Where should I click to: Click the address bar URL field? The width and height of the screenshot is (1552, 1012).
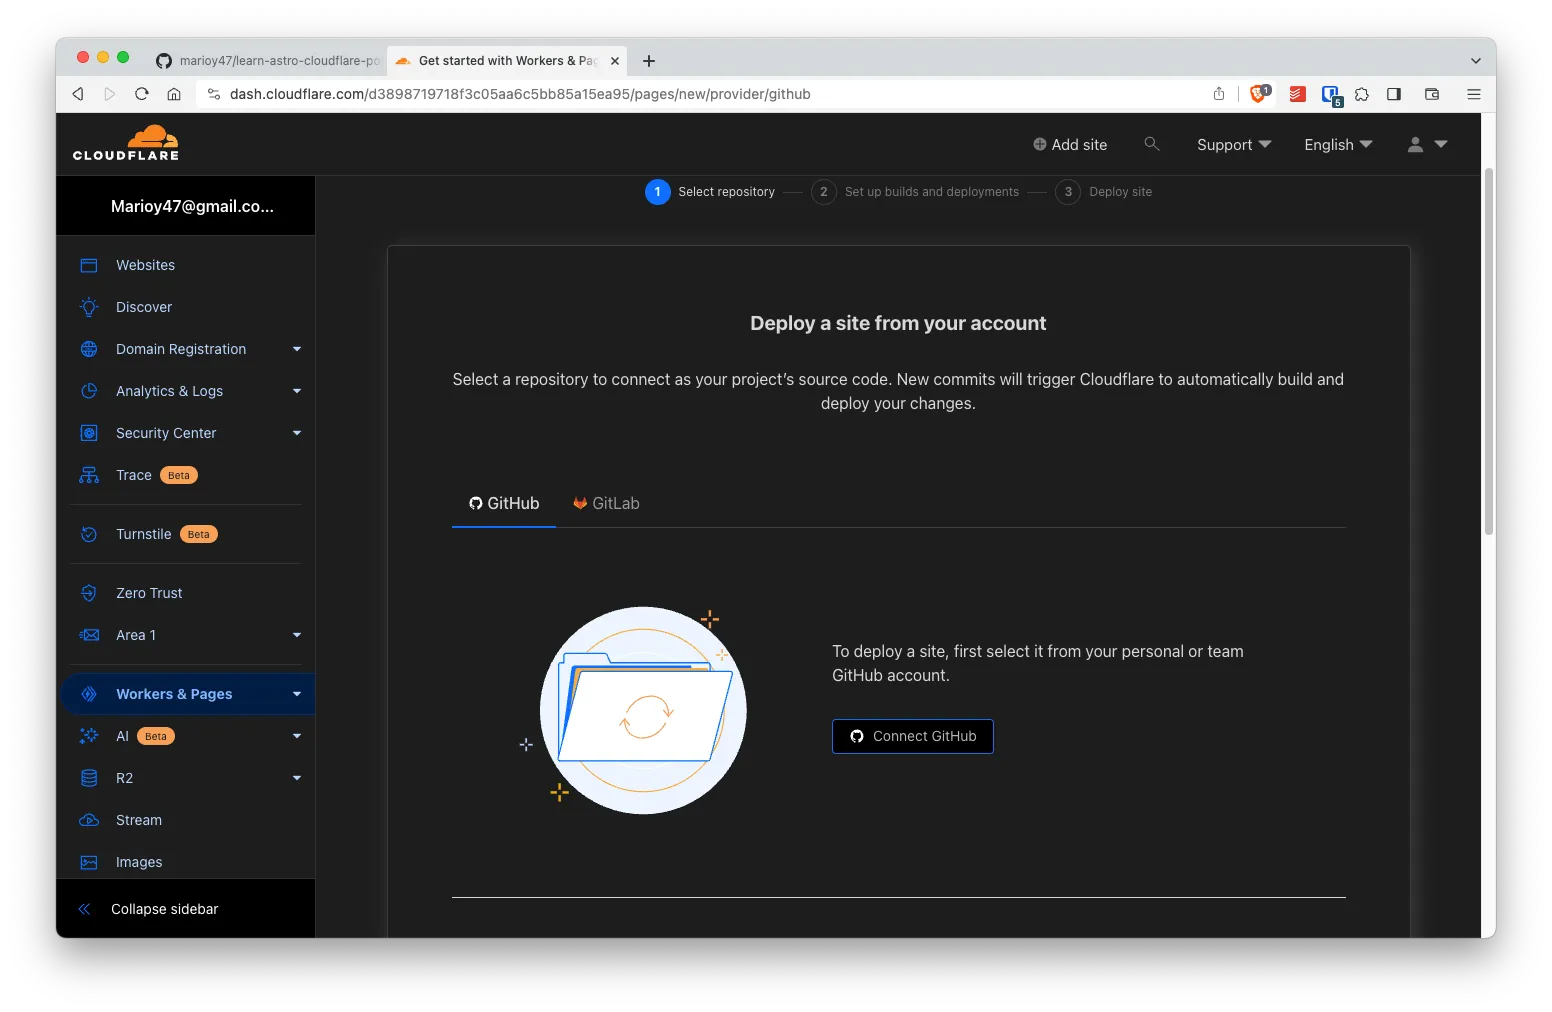pyautogui.click(x=700, y=94)
